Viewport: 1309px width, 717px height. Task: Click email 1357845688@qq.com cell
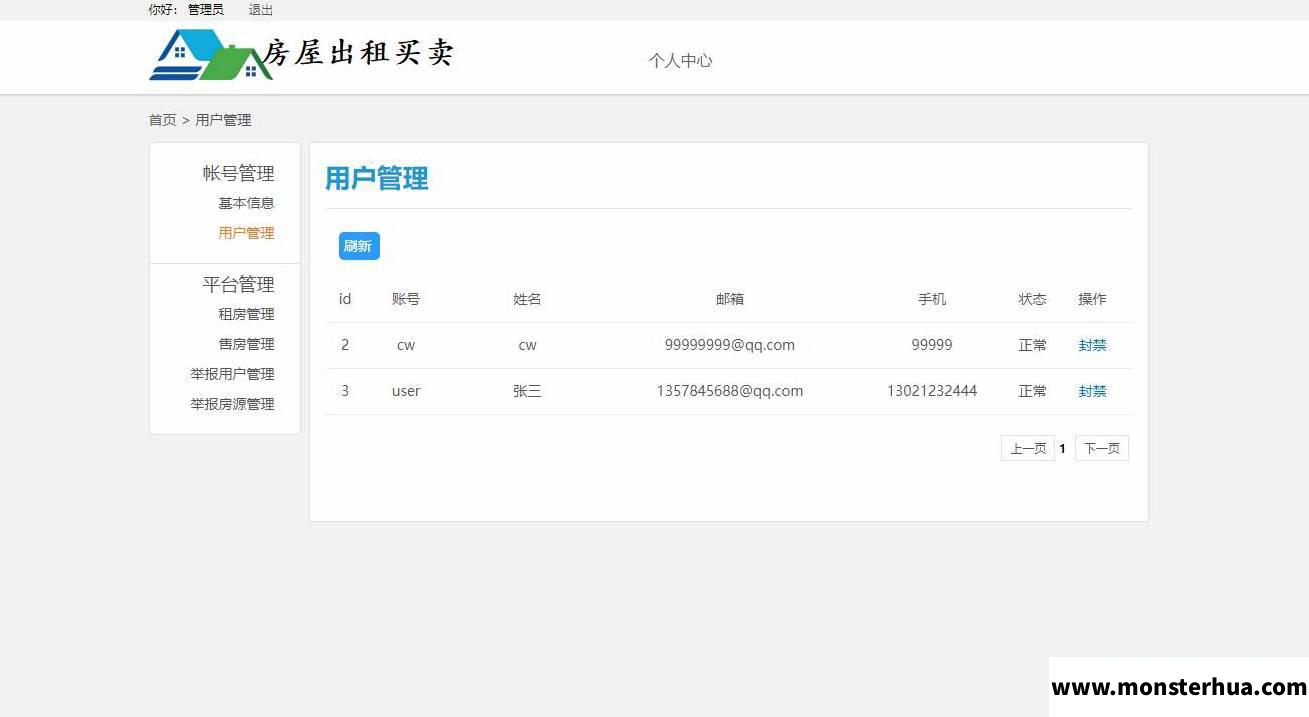(x=730, y=391)
